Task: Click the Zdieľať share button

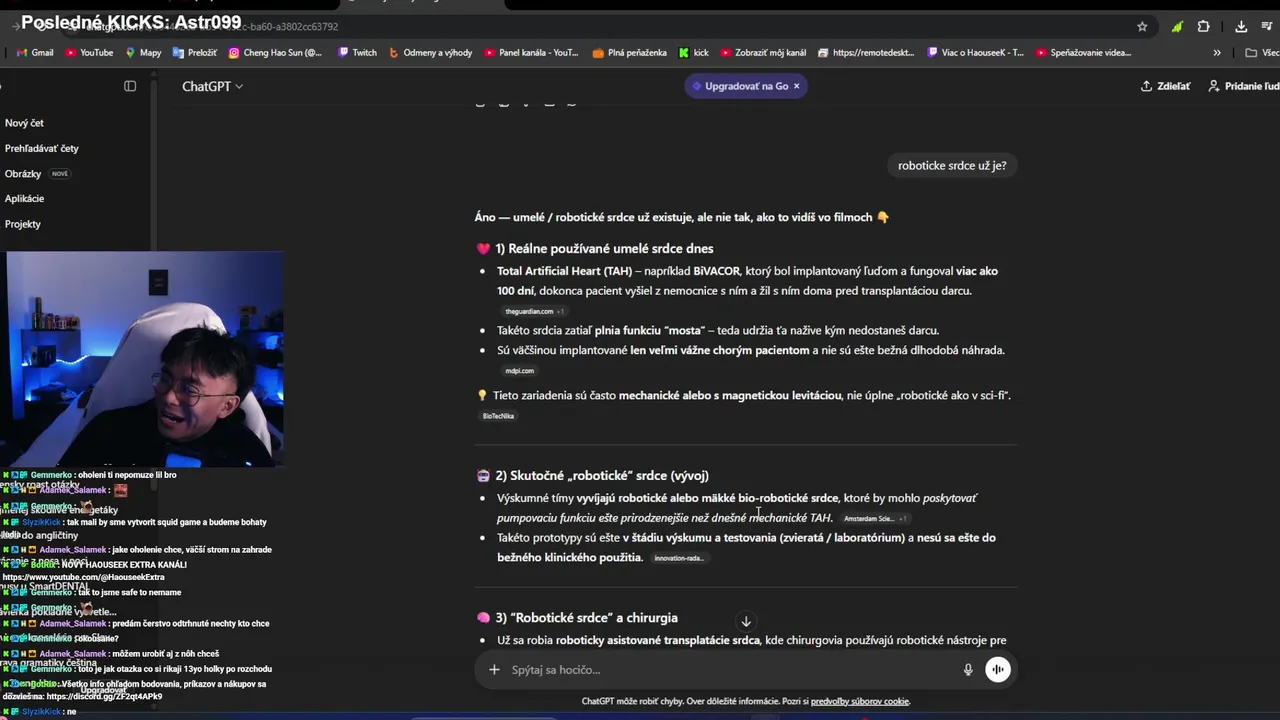Action: click(x=1166, y=86)
